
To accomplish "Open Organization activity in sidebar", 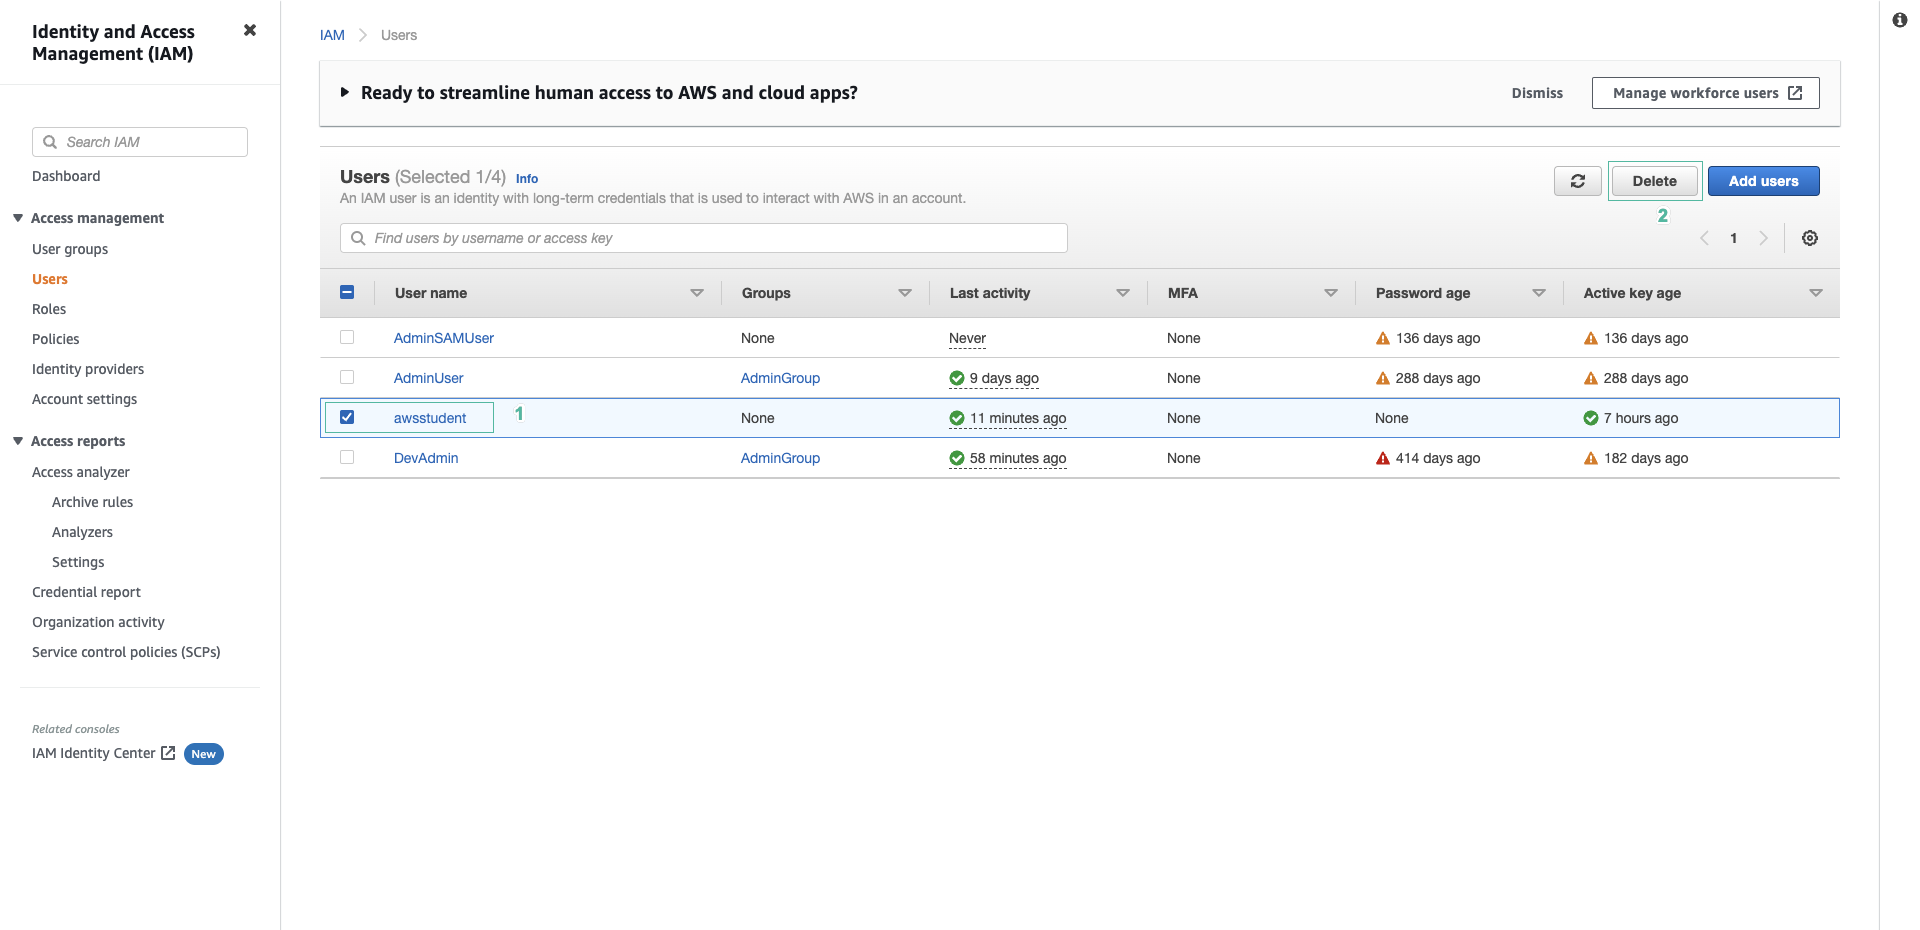I will click(x=98, y=622).
